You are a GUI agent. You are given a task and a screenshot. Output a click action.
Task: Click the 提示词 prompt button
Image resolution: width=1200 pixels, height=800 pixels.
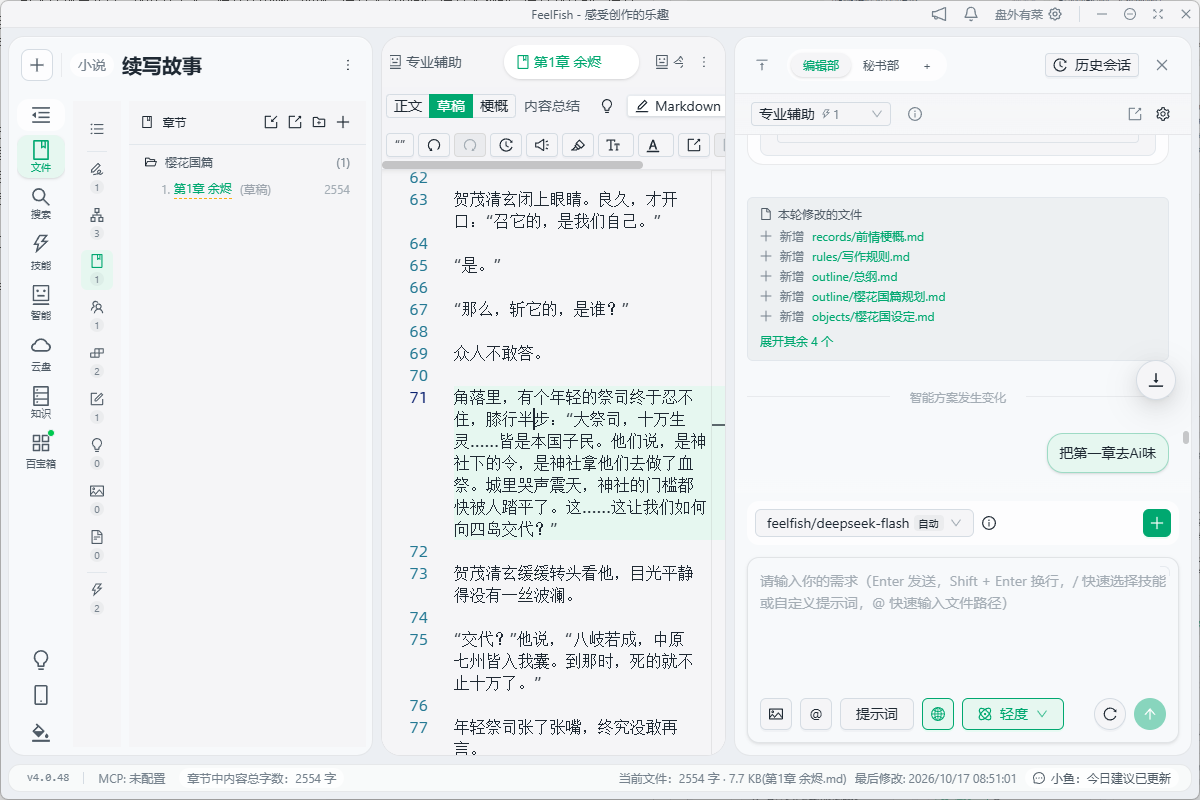point(876,714)
